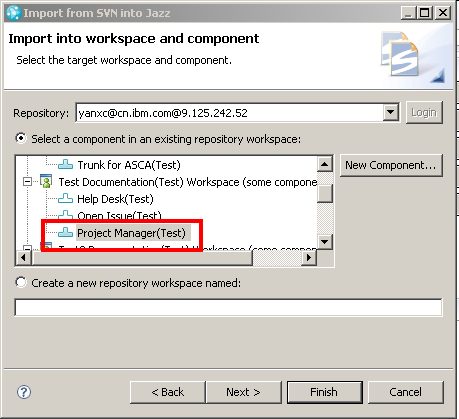Screen dimensions: 459x419
Task: Select Test Documentation(Test) Workspace row
Action: pyautogui.click(x=188, y=182)
